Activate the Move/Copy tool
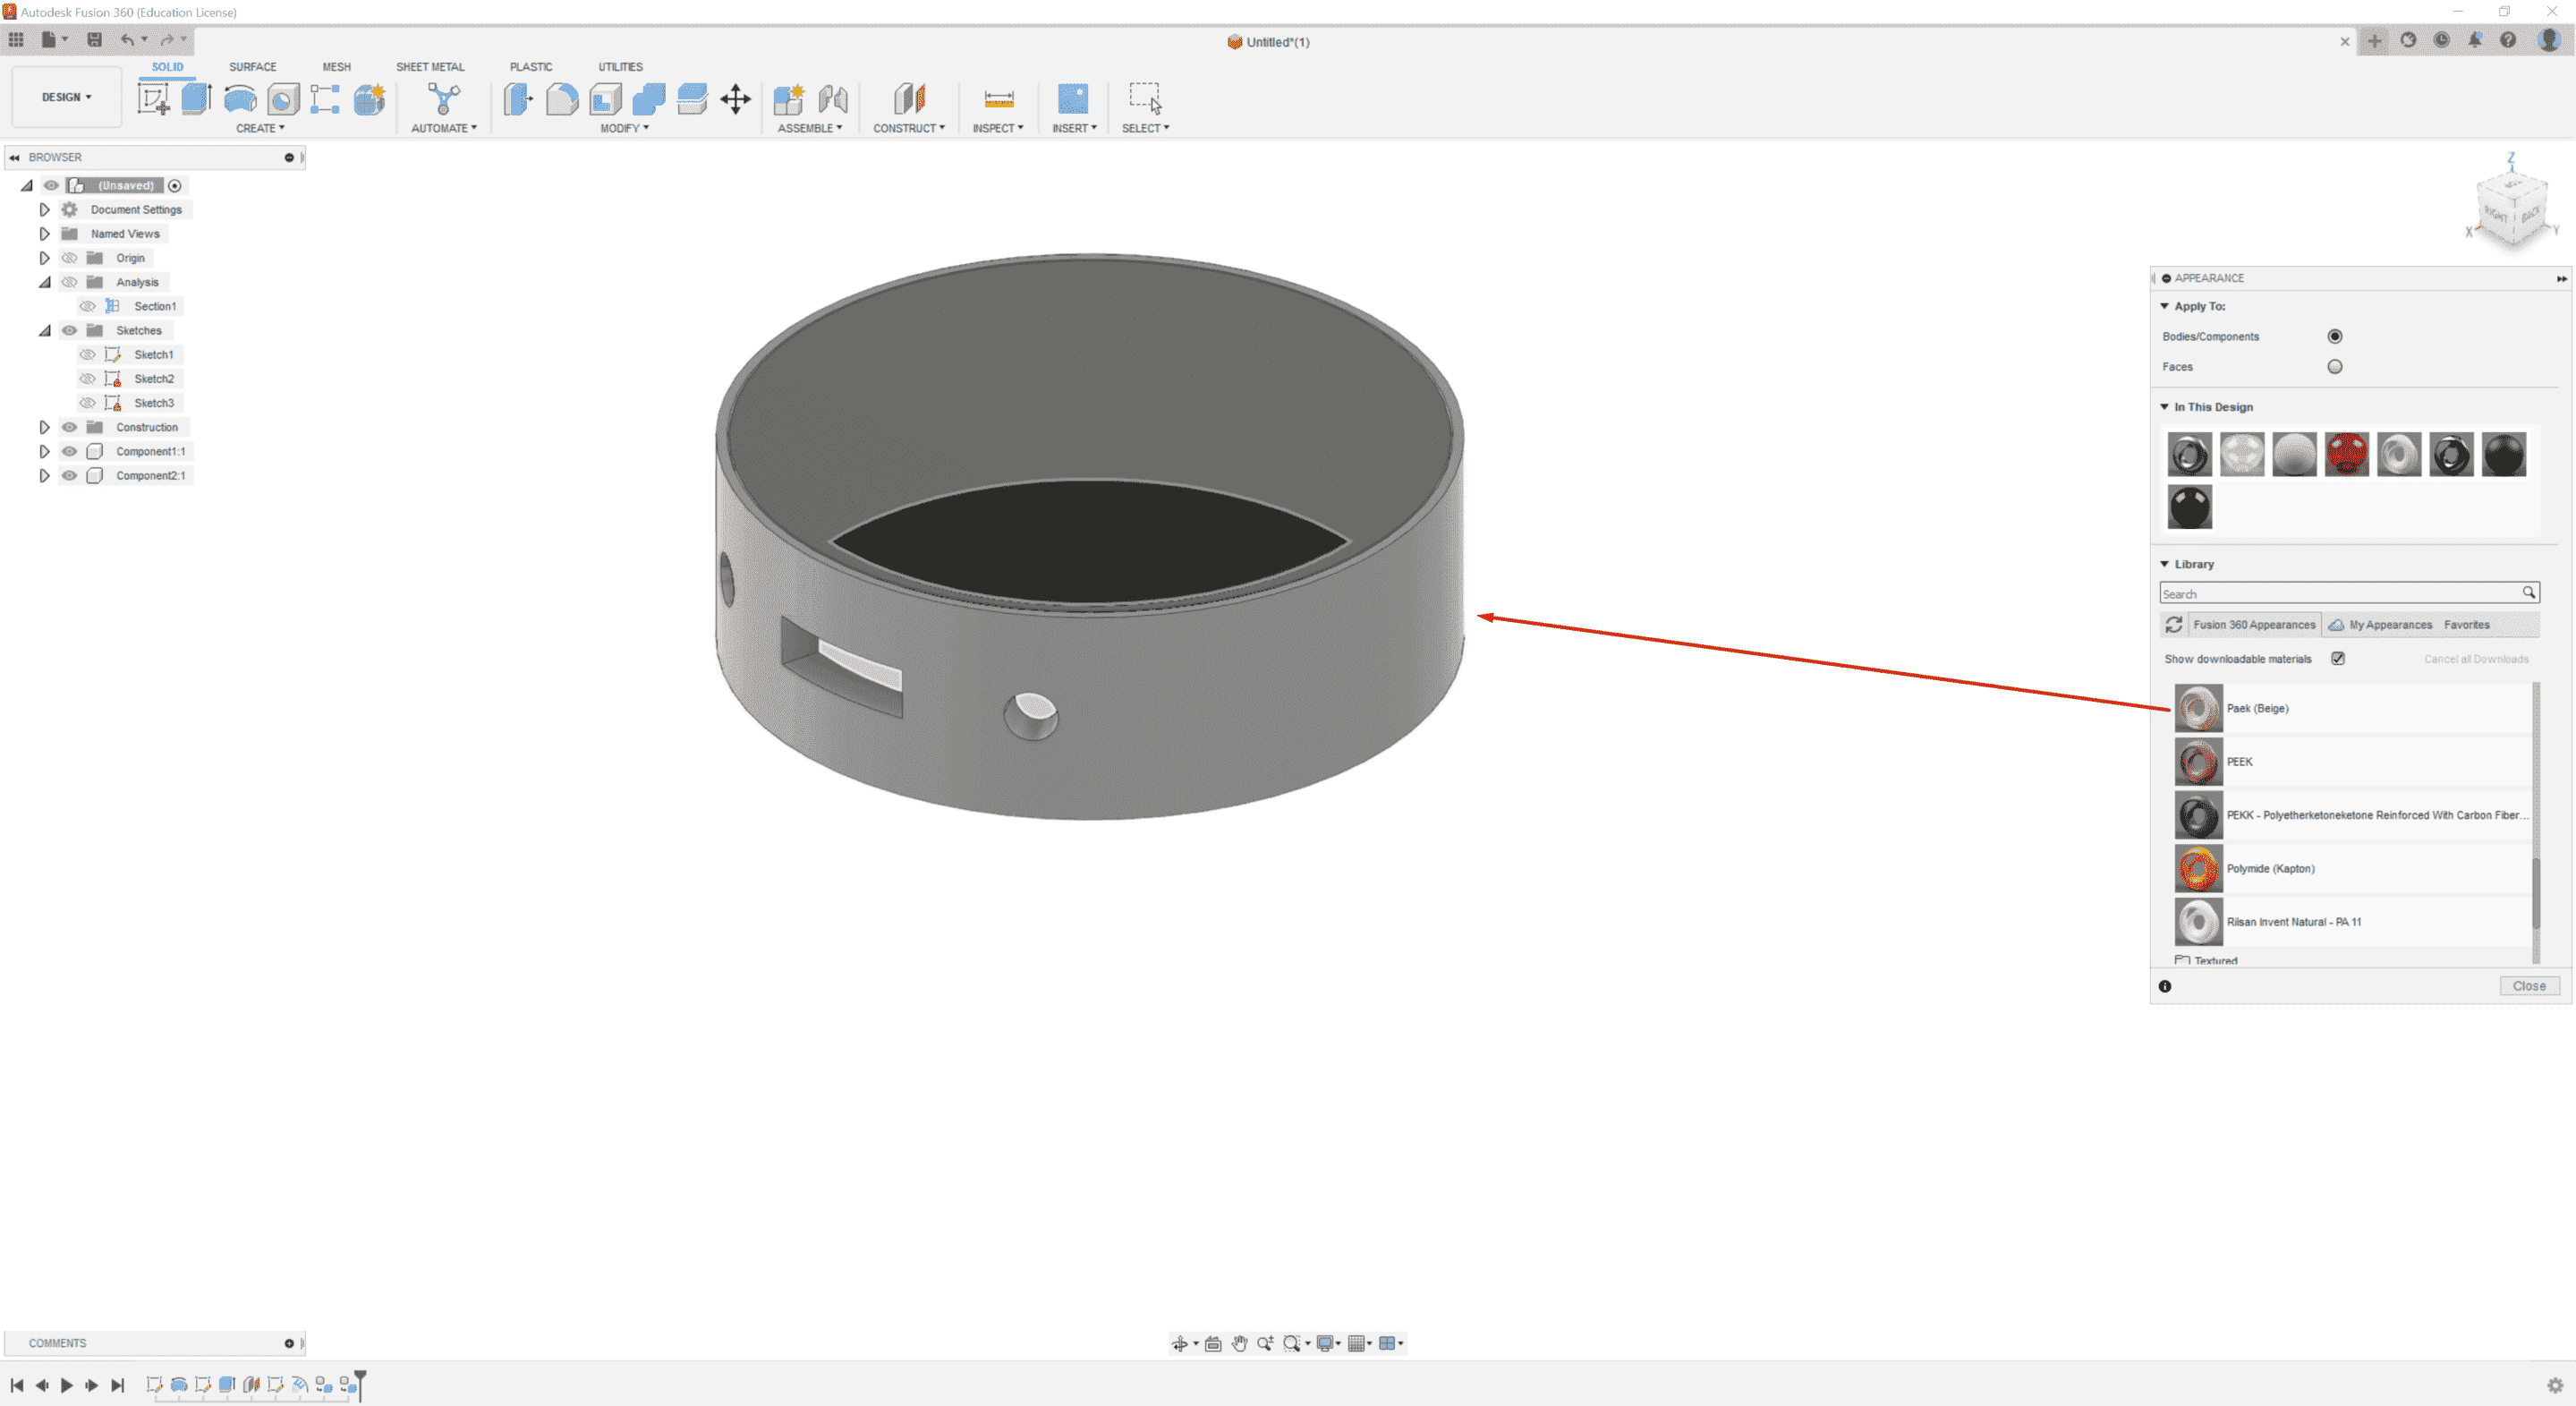This screenshot has width=2576, height=1406. 736,99
